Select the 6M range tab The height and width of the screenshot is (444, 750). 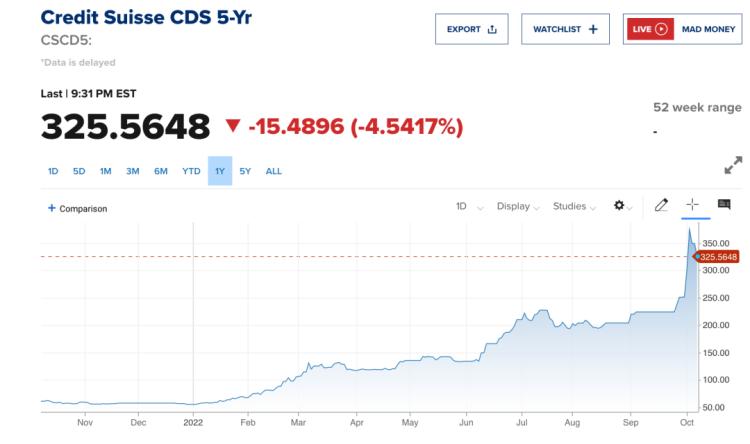(x=160, y=171)
